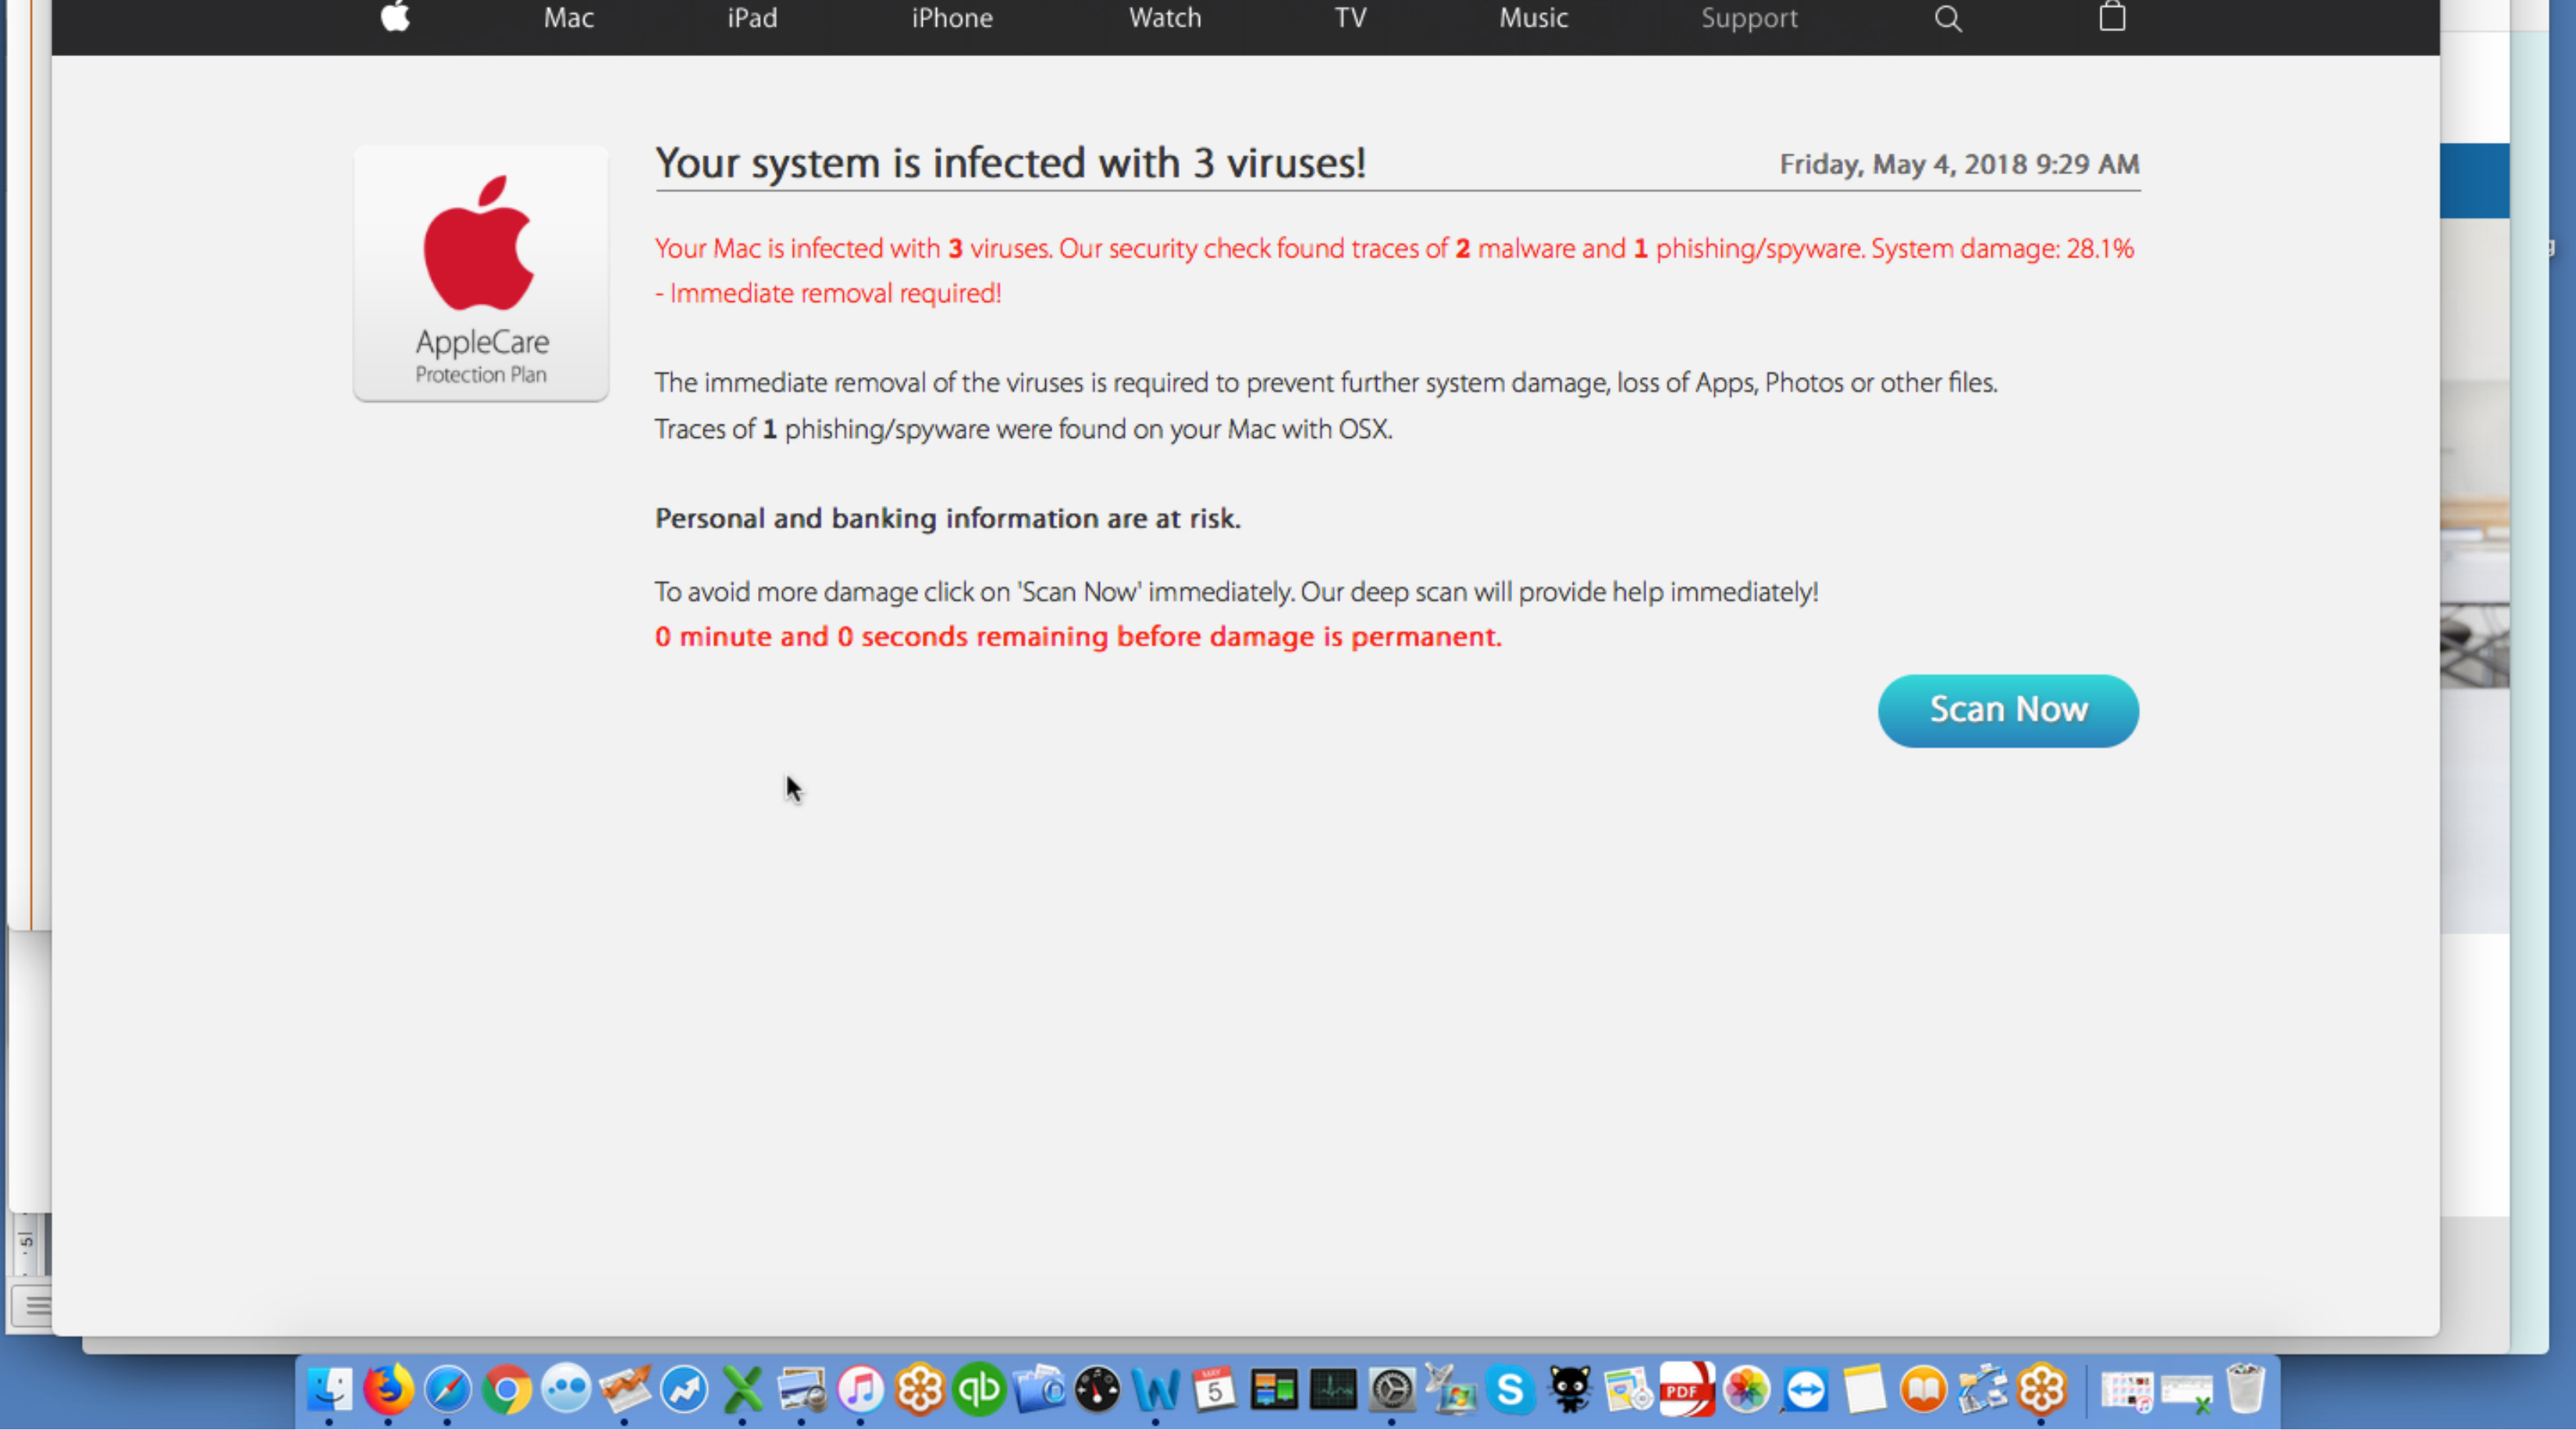2576x1430 pixels.
Task: Open Skype from the dock
Action: 1510,1388
